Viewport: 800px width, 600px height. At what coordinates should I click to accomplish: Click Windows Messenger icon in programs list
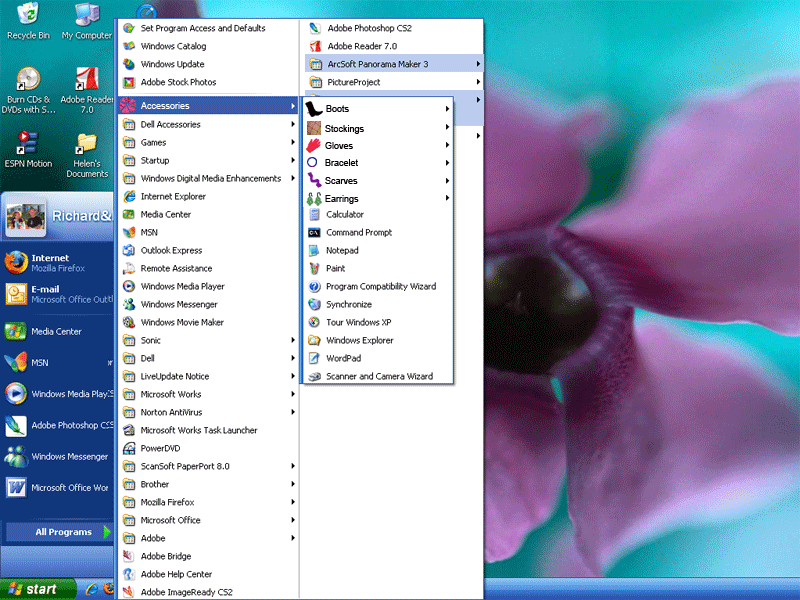[129, 304]
